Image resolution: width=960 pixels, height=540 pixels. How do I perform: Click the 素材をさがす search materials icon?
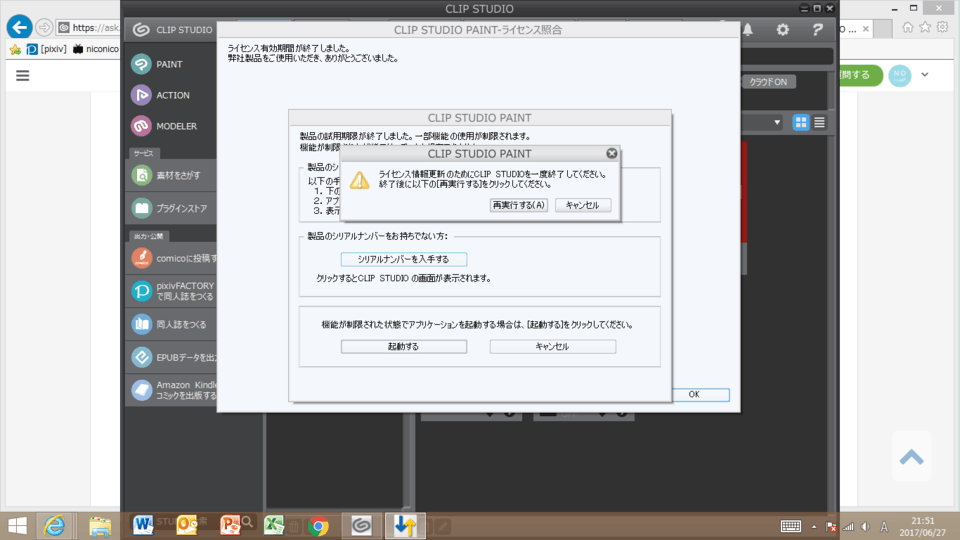(142, 175)
